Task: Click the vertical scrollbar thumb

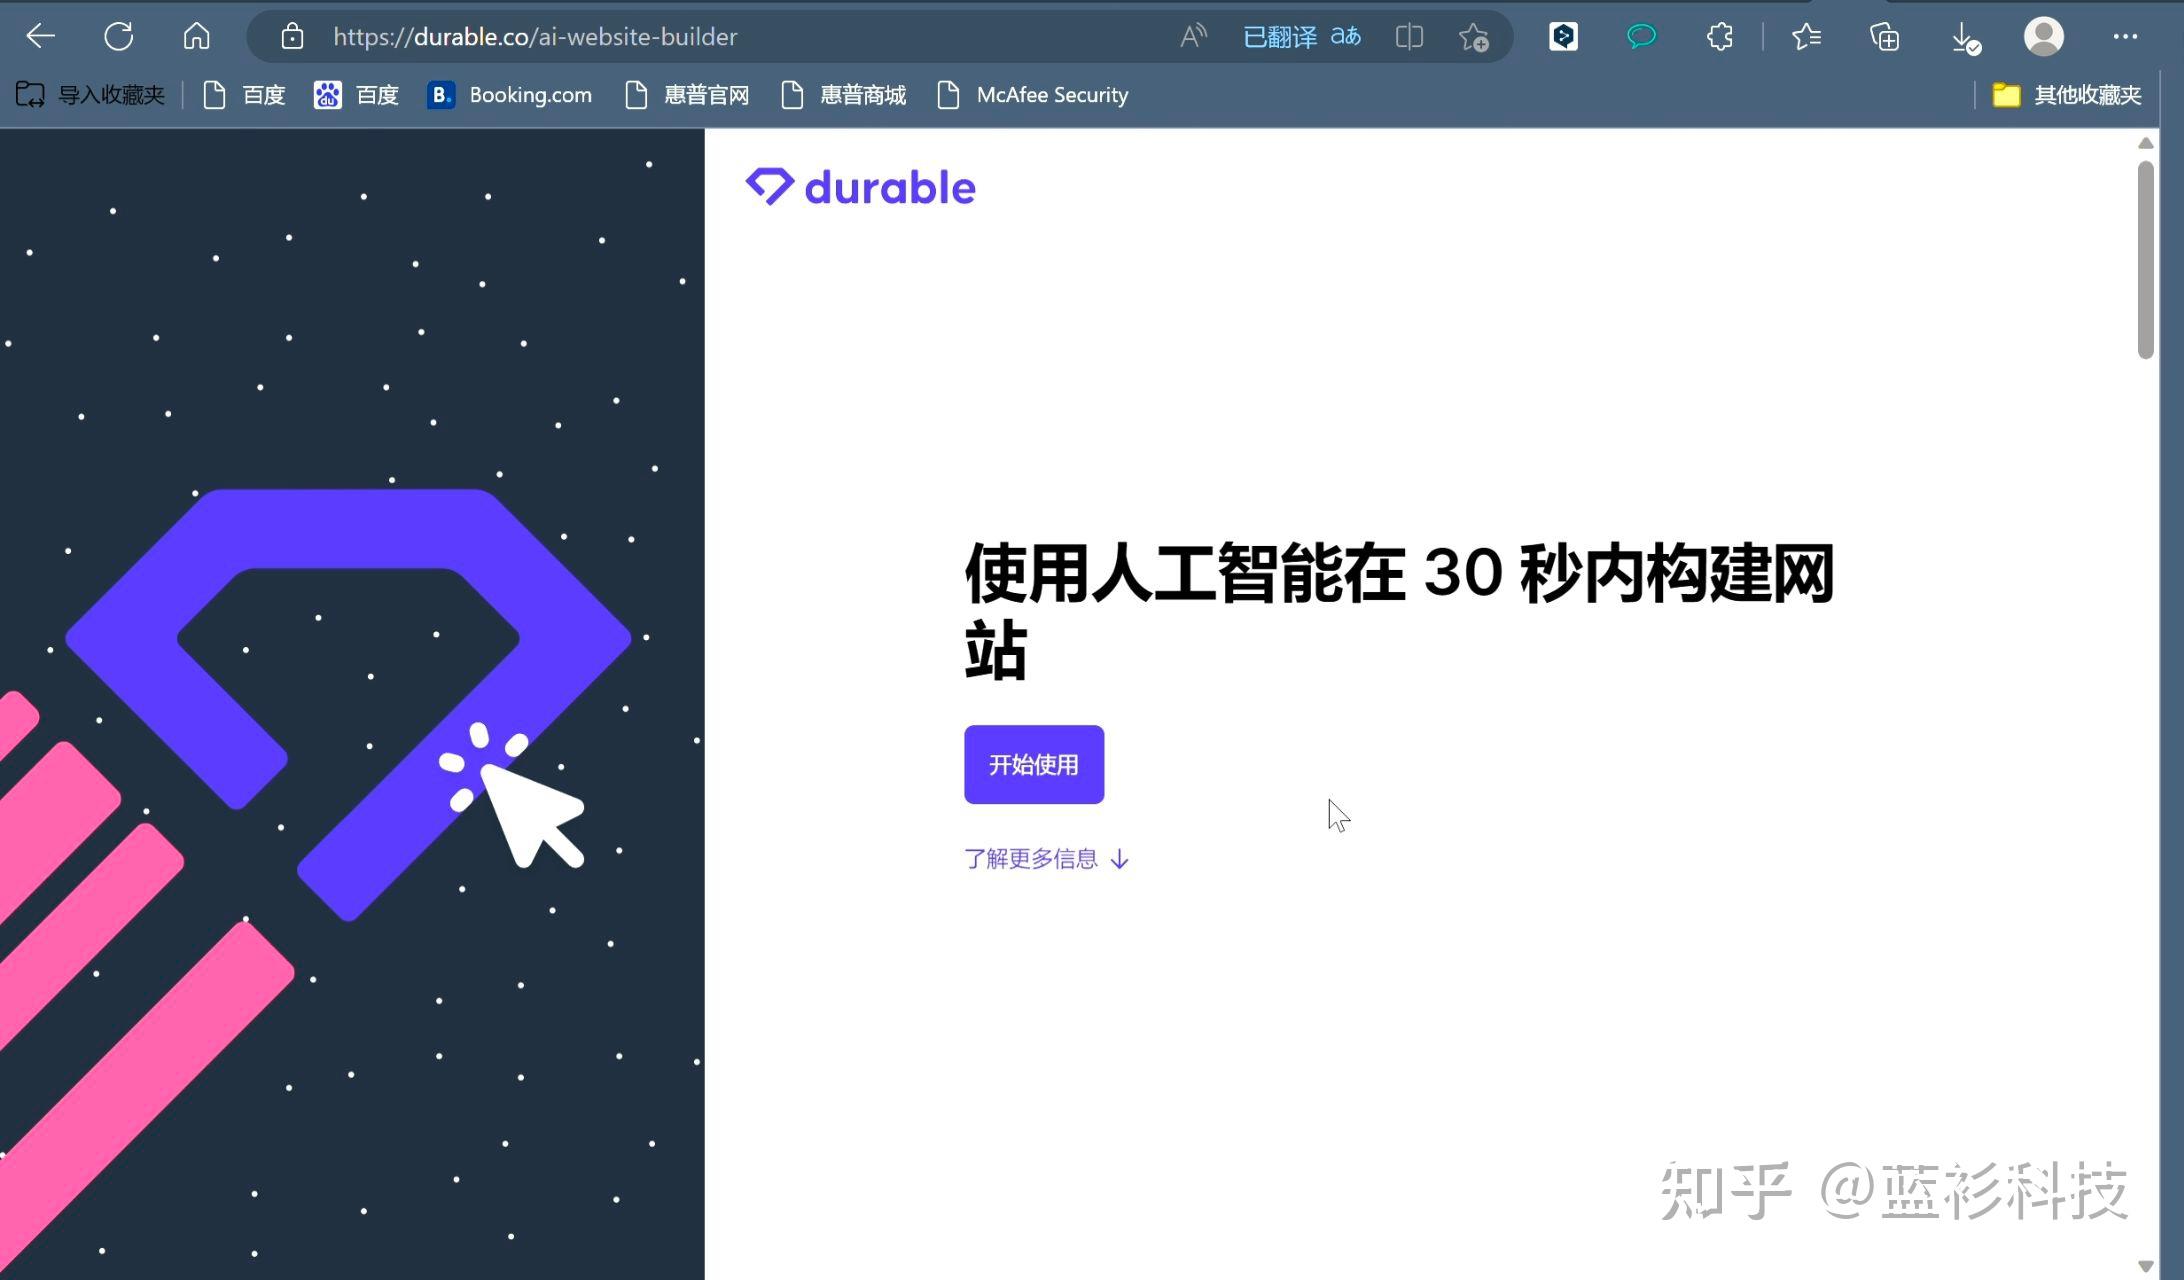Action: (x=2145, y=260)
